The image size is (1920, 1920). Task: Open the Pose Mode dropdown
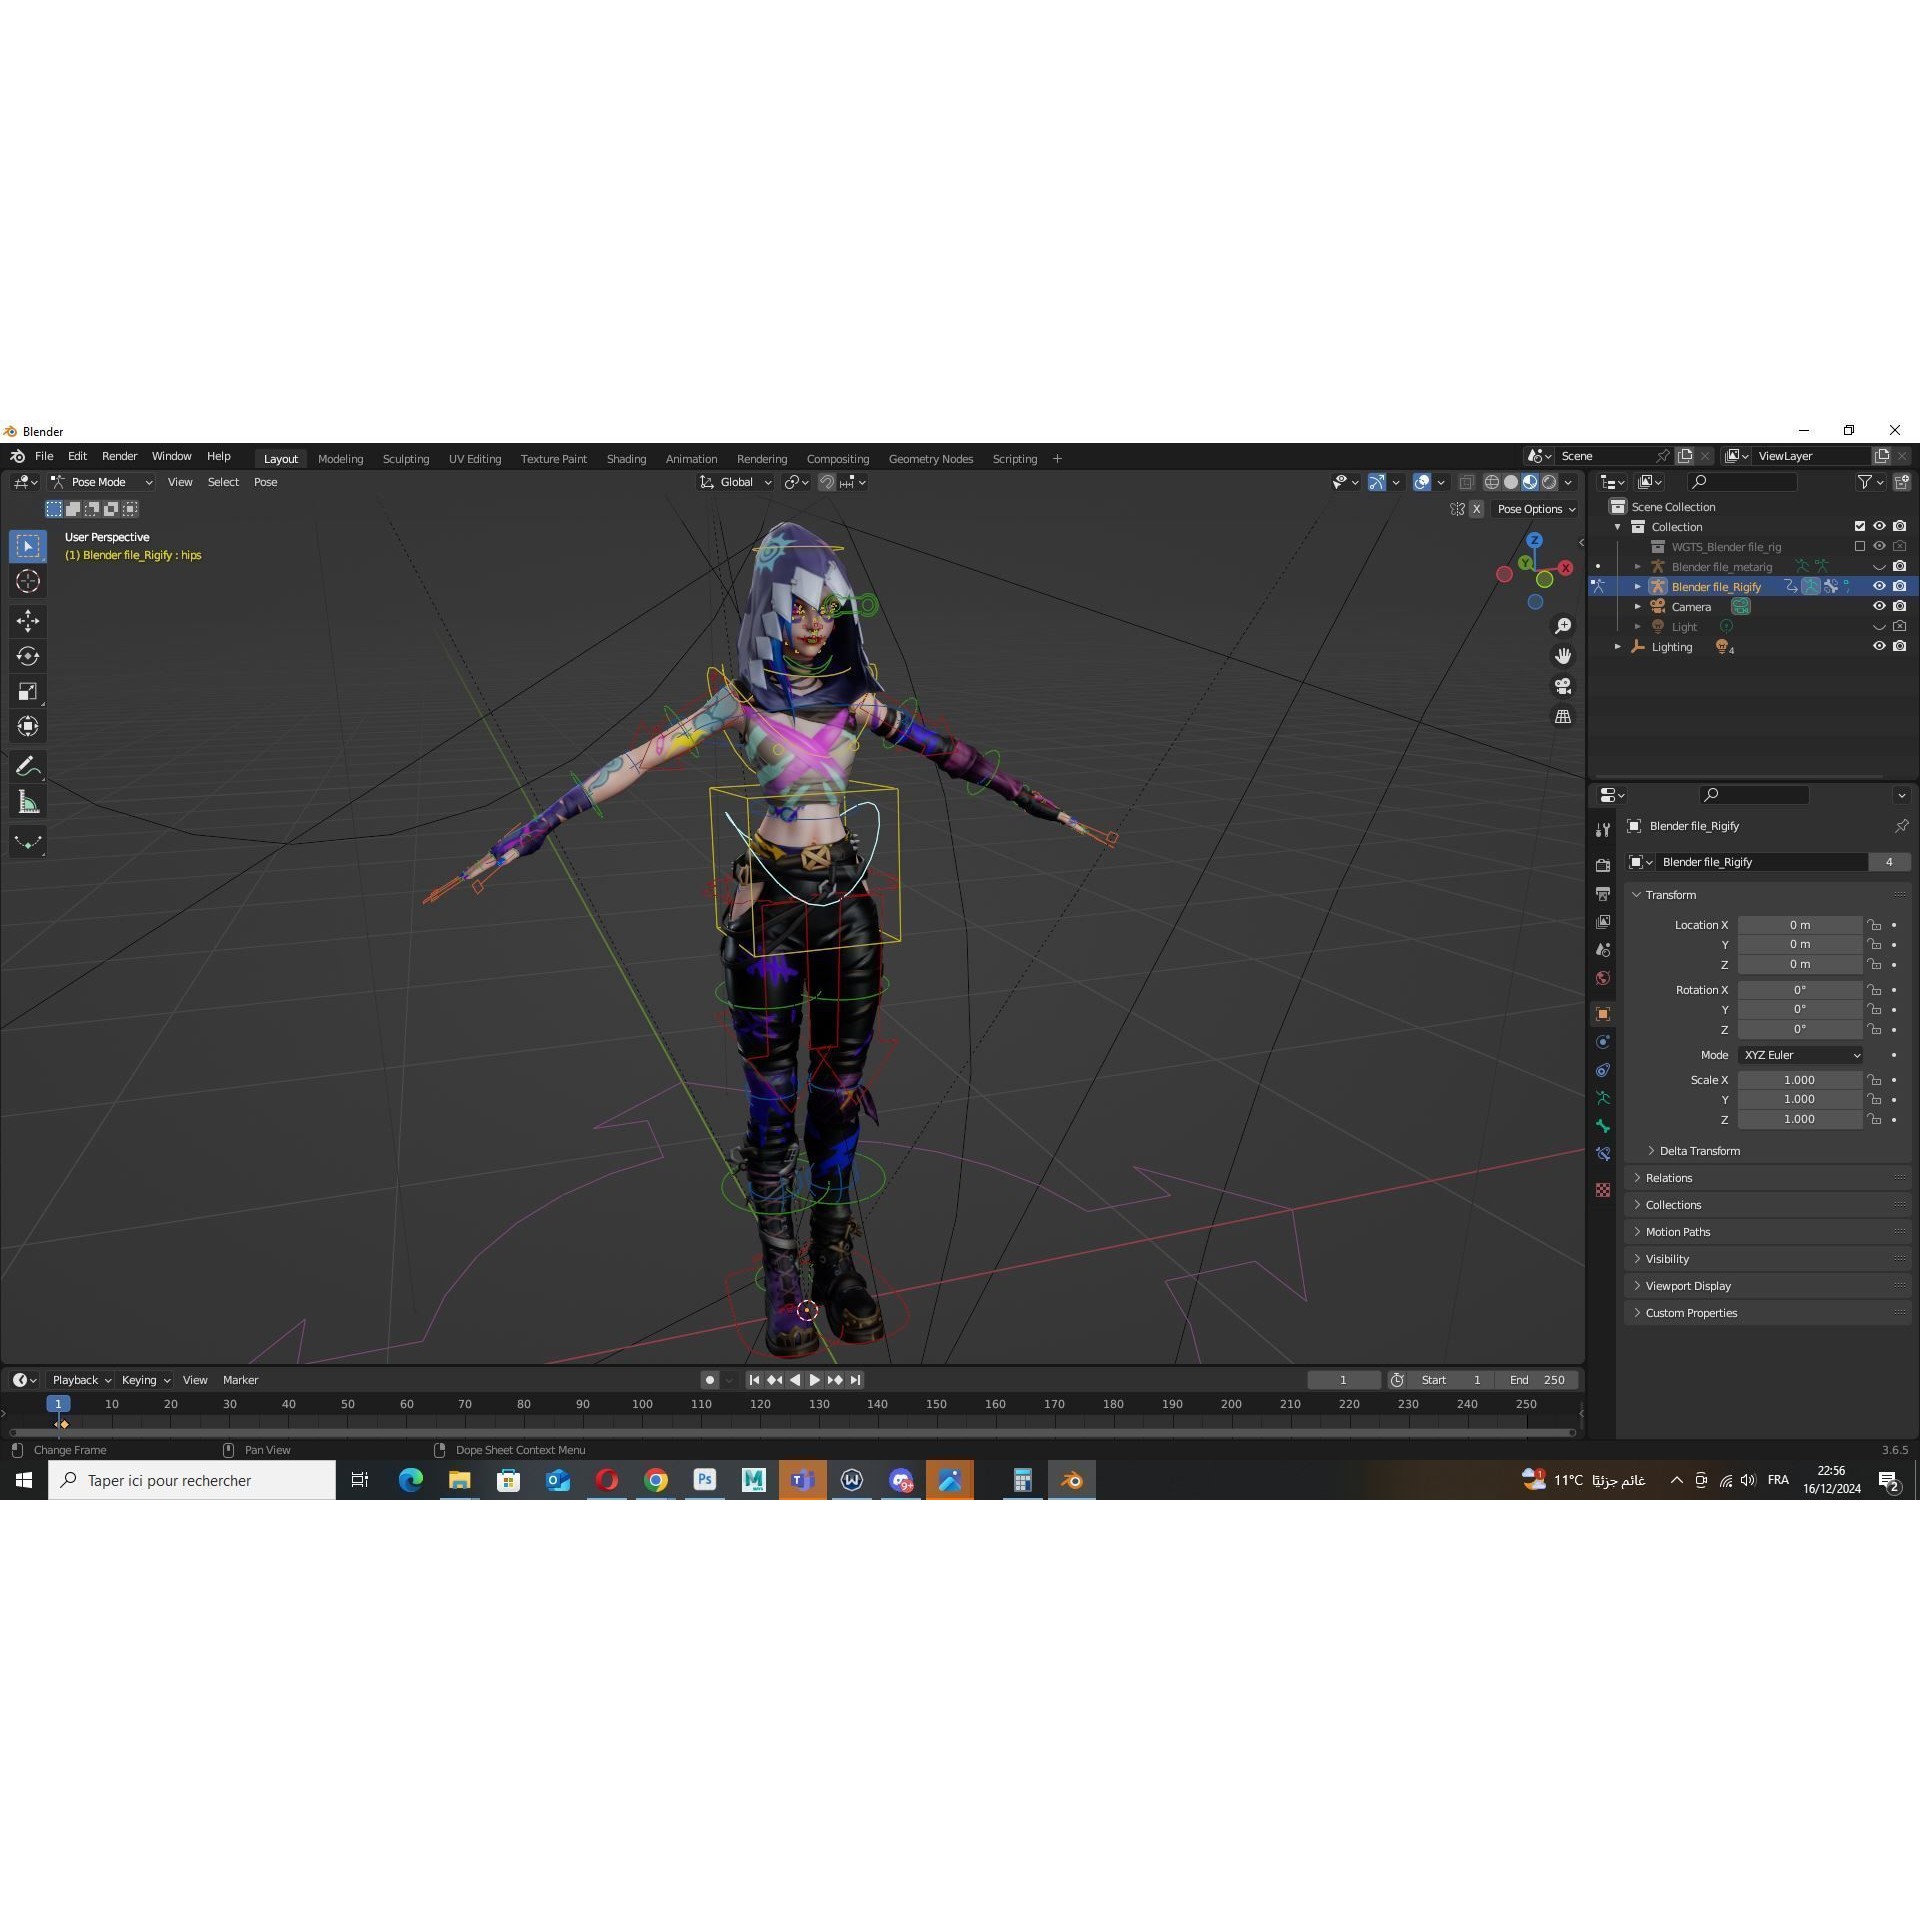point(101,482)
